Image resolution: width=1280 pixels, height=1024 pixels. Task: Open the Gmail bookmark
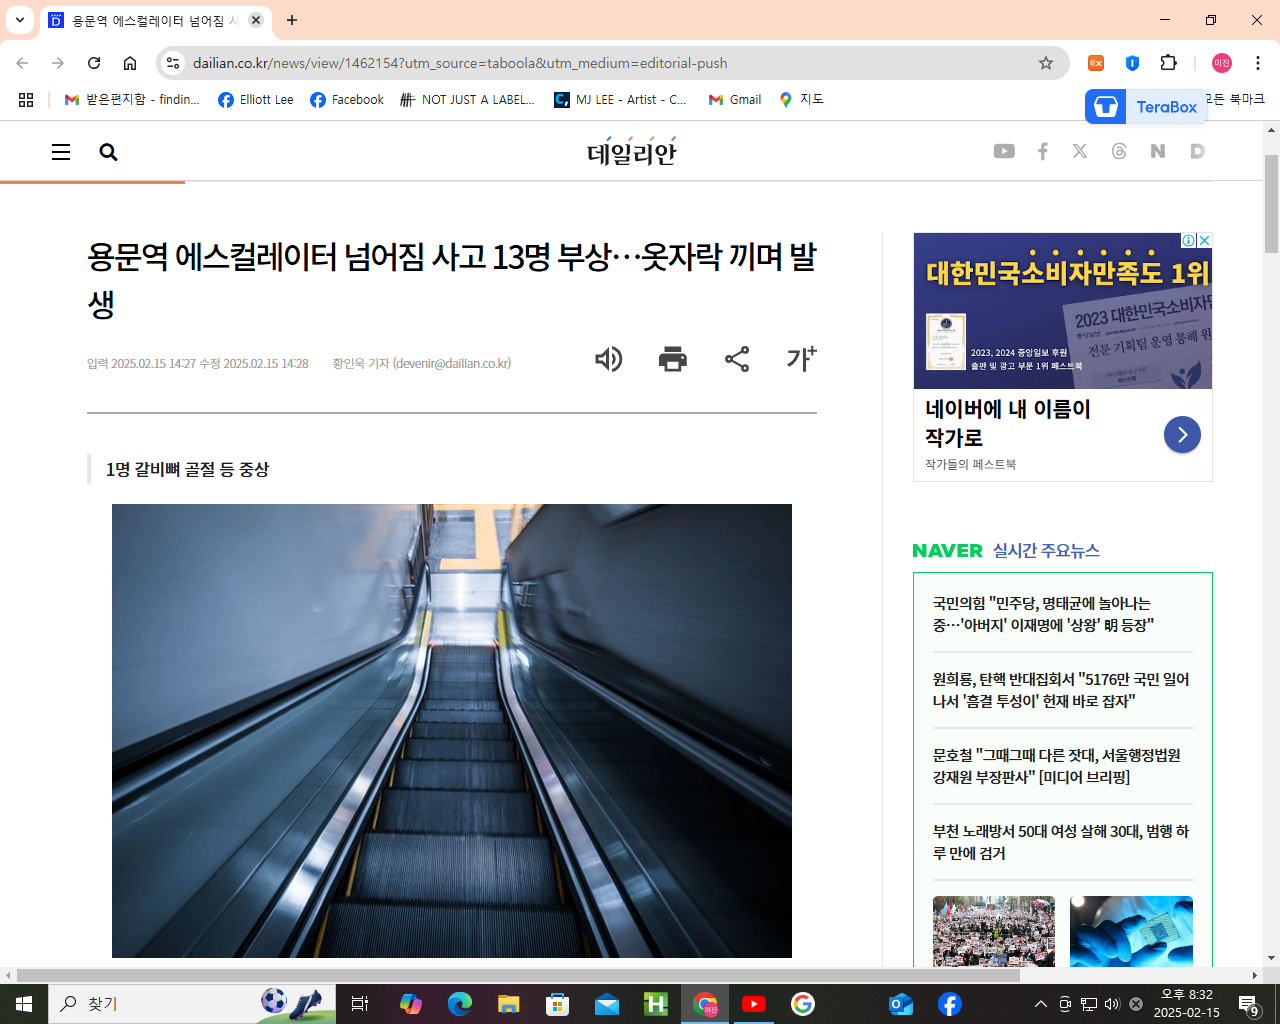pyautogui.click(x=735, y=100)
